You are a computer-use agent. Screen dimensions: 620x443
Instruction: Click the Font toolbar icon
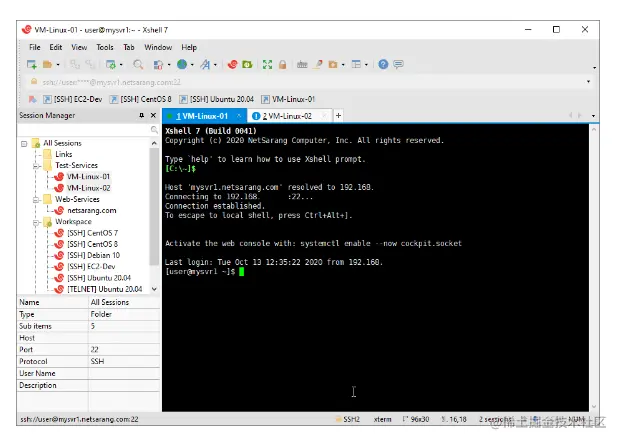(x=205, y=64)
